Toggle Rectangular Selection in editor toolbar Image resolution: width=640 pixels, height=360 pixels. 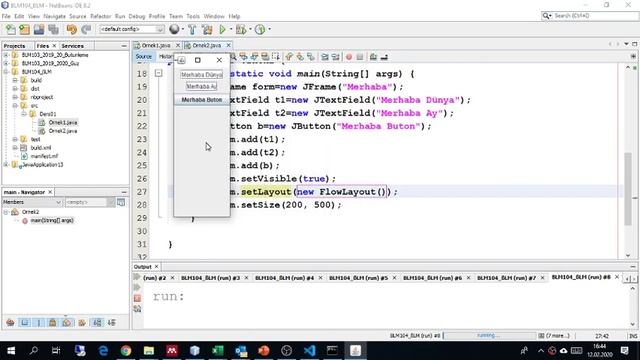(x=276, y=57)
